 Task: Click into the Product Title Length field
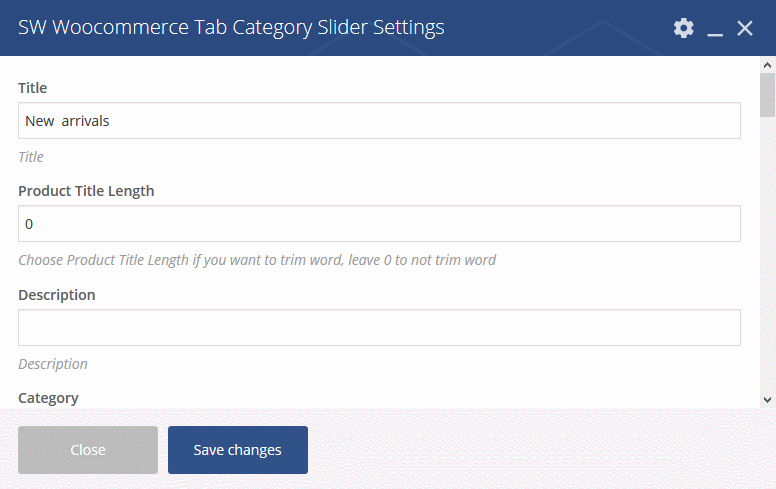(x=379, y=224)
